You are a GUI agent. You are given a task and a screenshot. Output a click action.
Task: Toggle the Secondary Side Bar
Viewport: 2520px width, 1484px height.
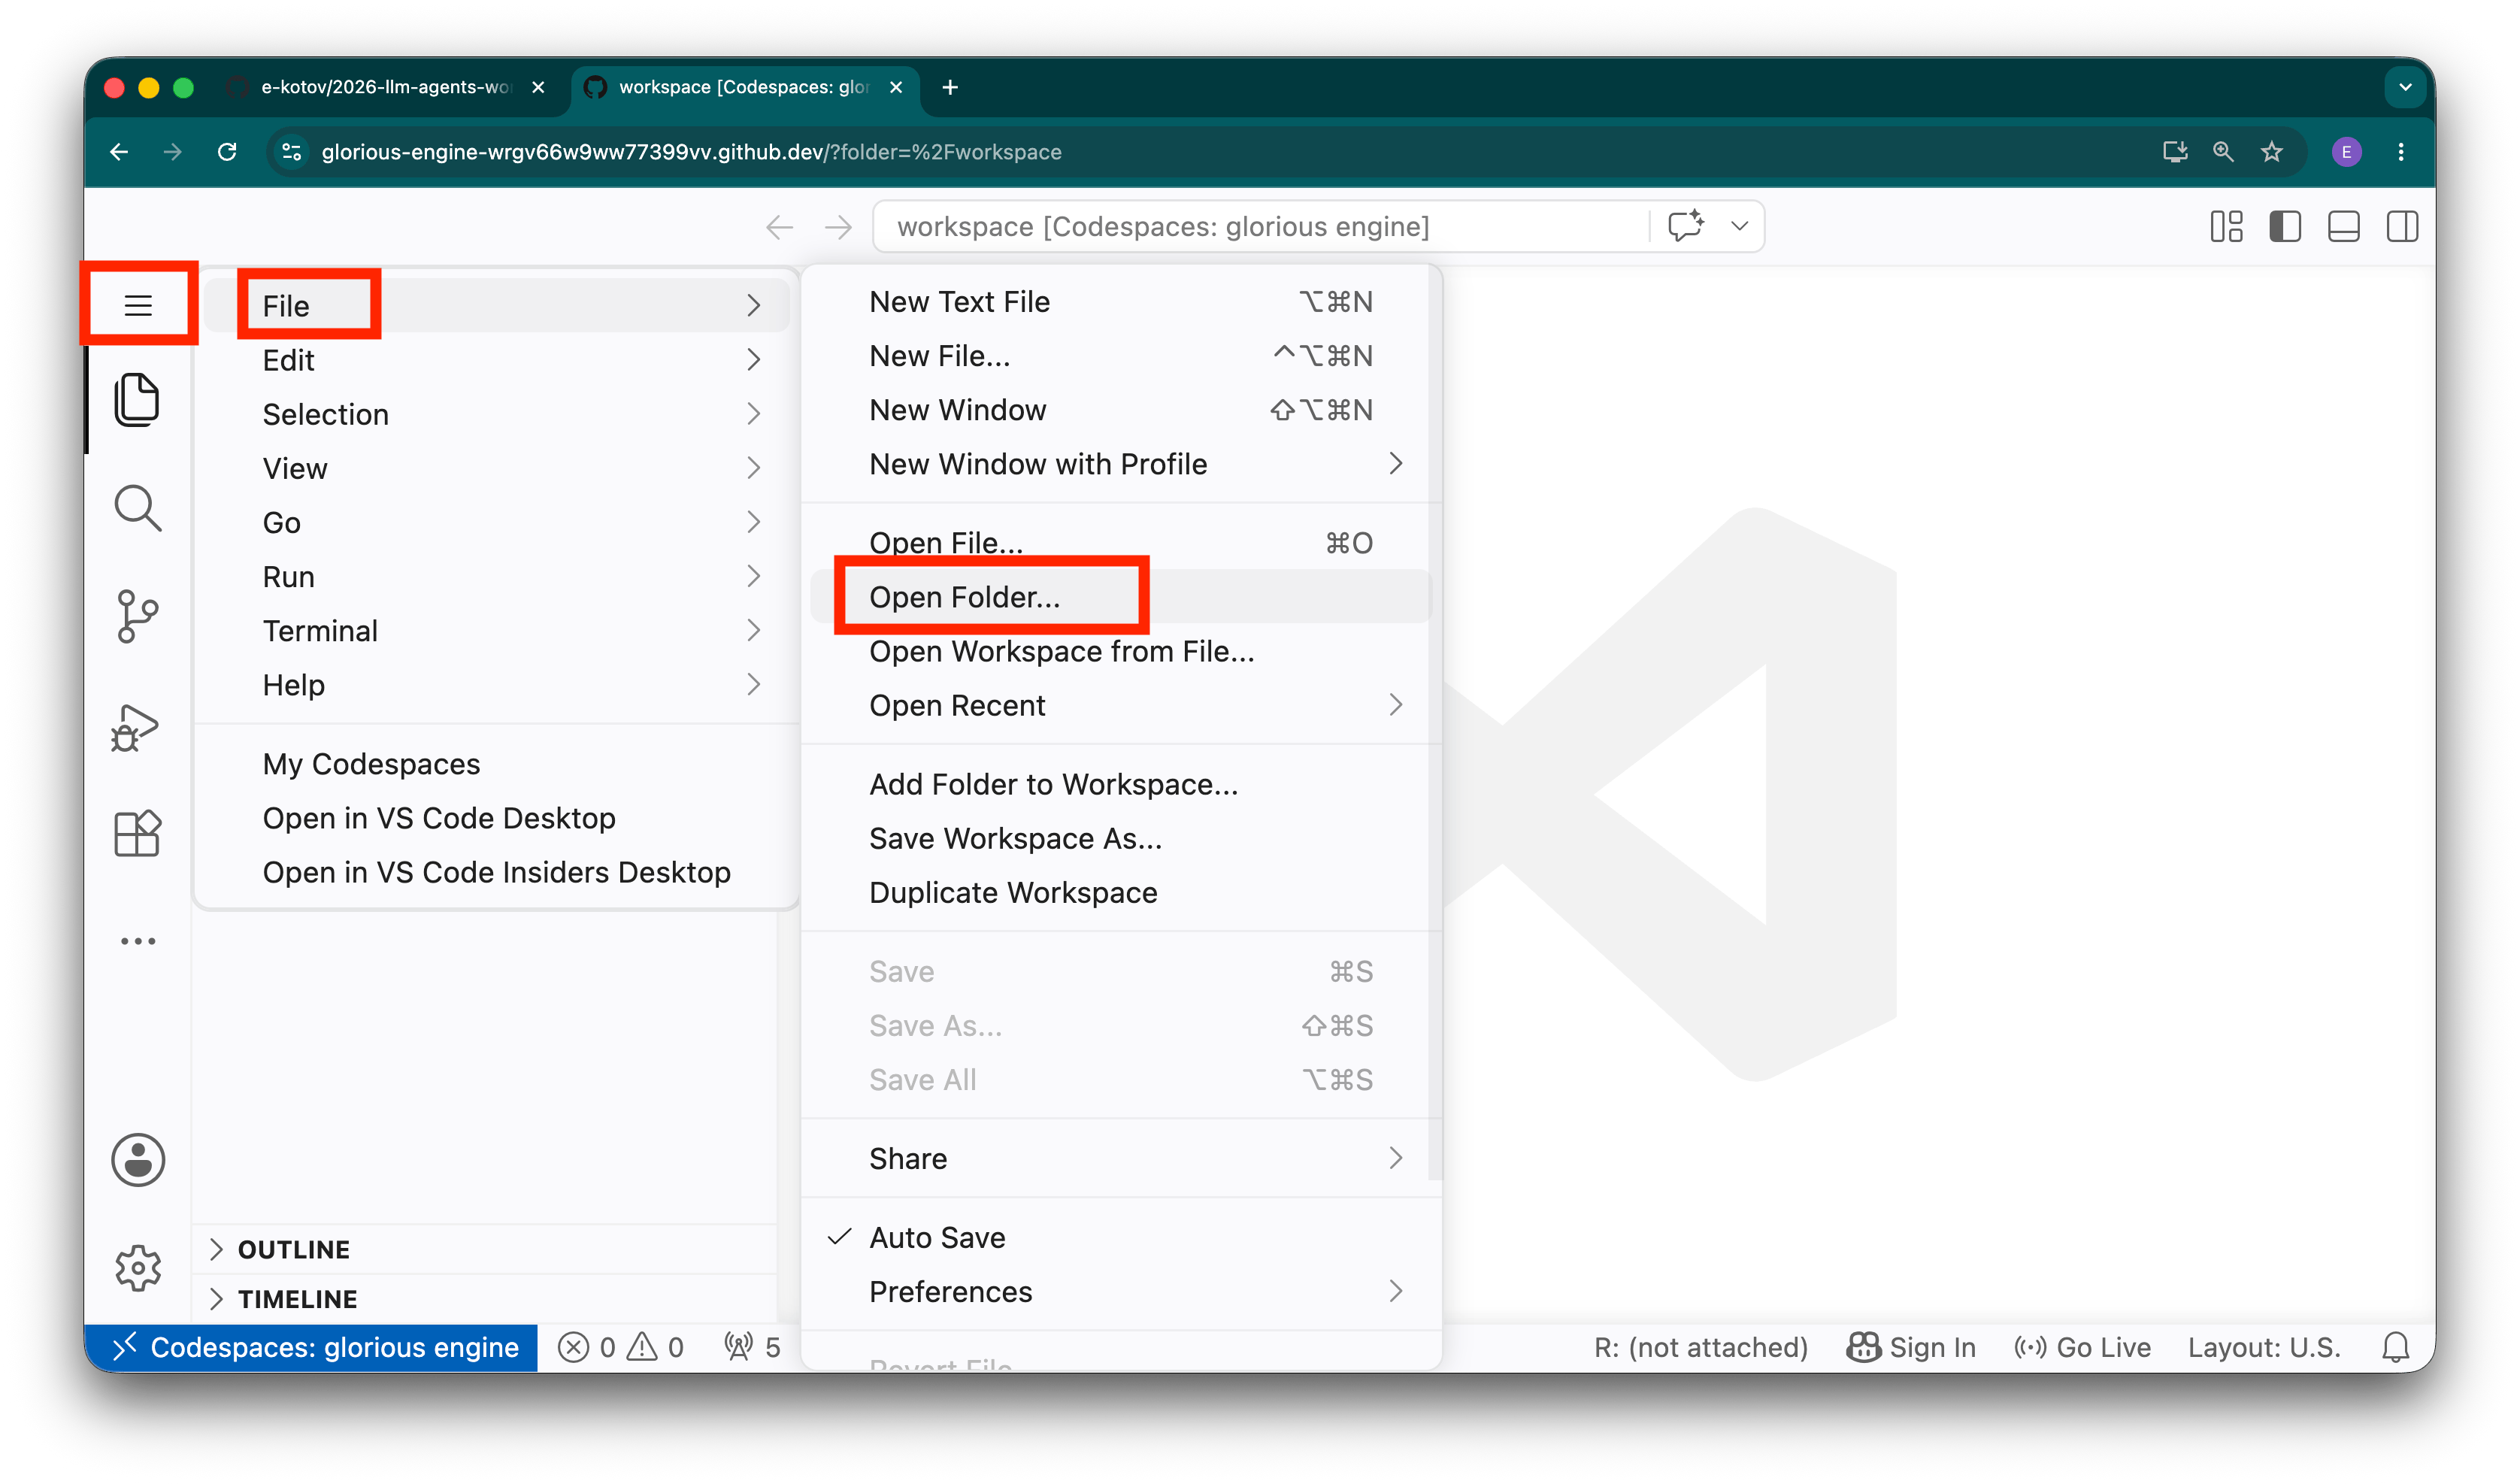2402,227
